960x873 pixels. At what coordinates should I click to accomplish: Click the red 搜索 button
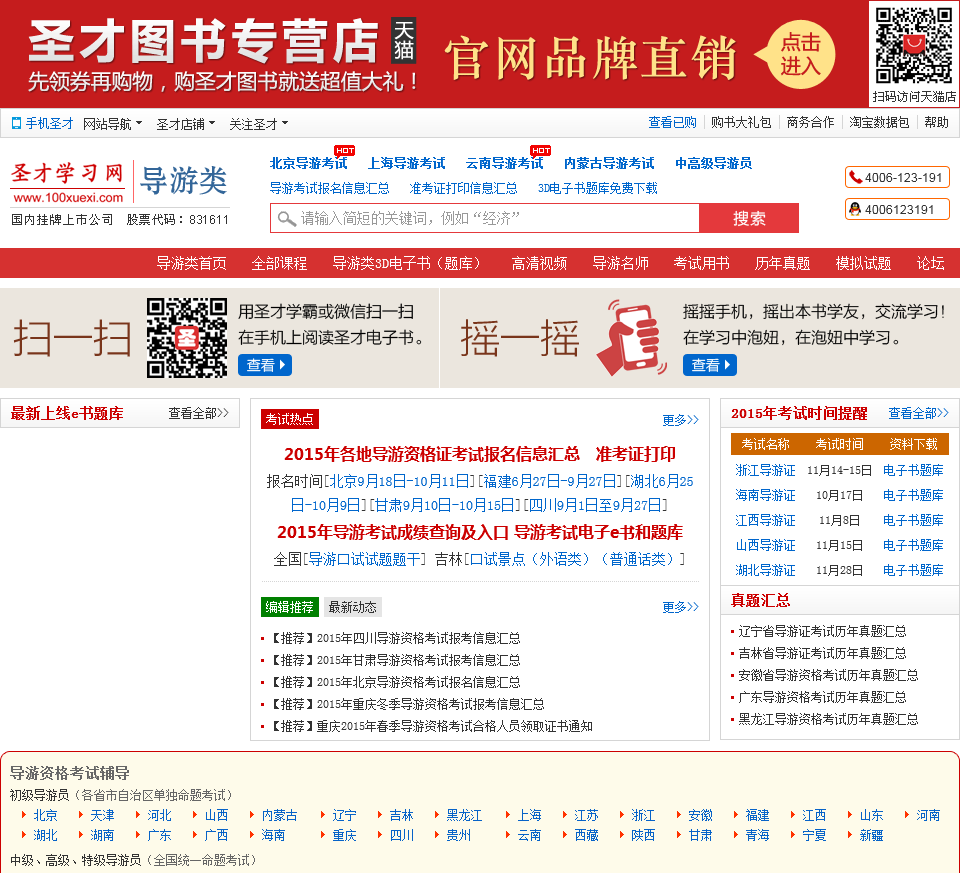point(749,219)
